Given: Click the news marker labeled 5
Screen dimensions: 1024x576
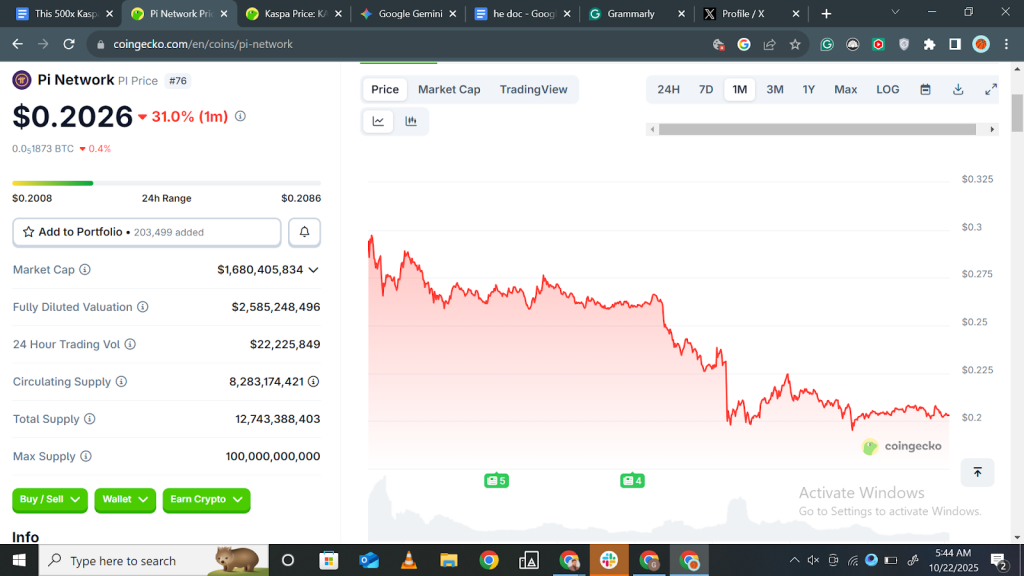Looking at the screenshot, I should tap(496, 481).
